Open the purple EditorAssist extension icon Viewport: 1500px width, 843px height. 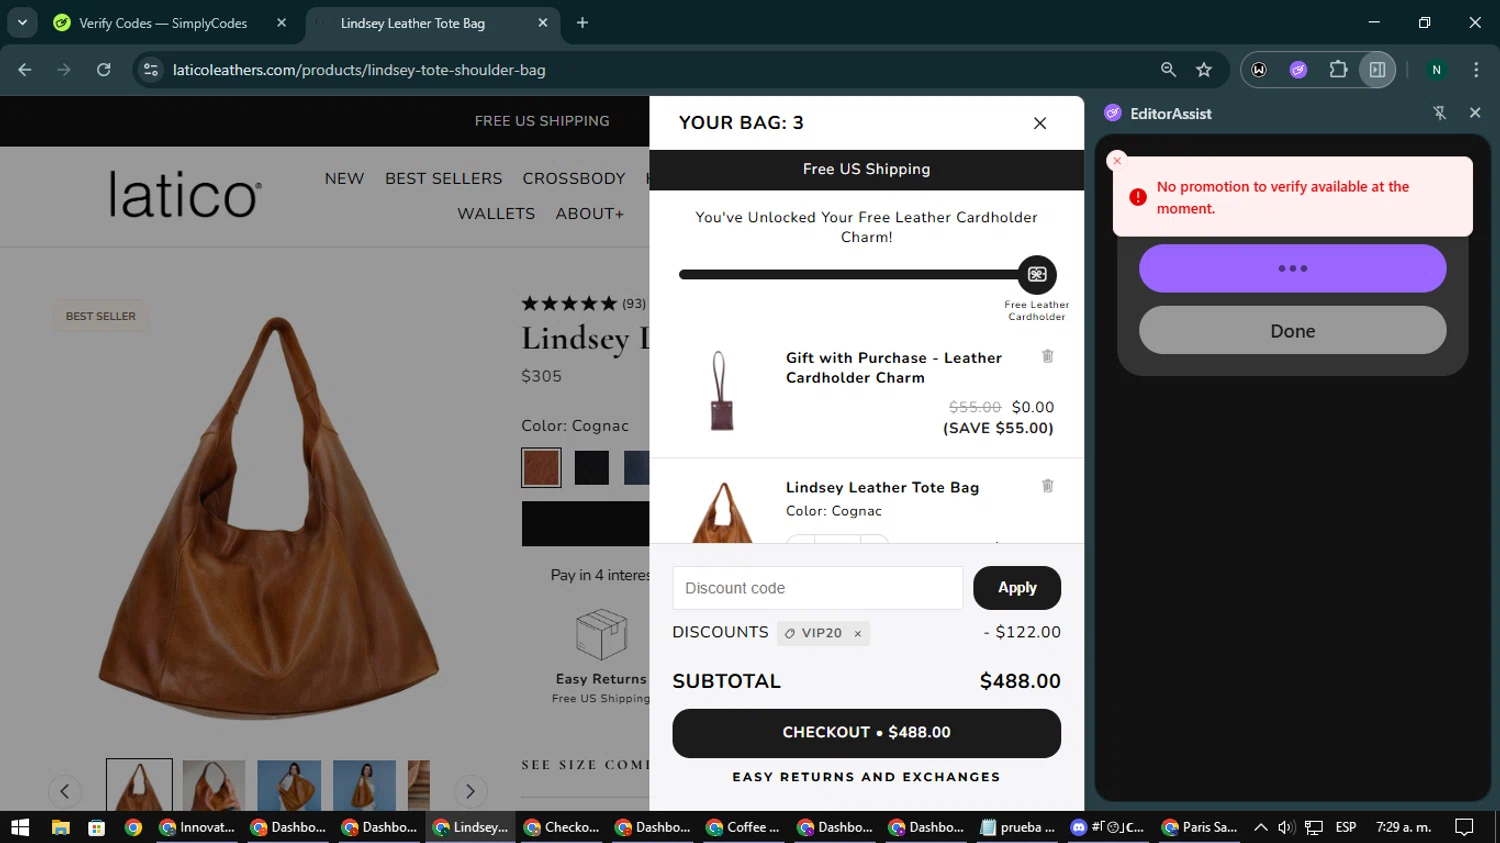(x=1298, y=70)
